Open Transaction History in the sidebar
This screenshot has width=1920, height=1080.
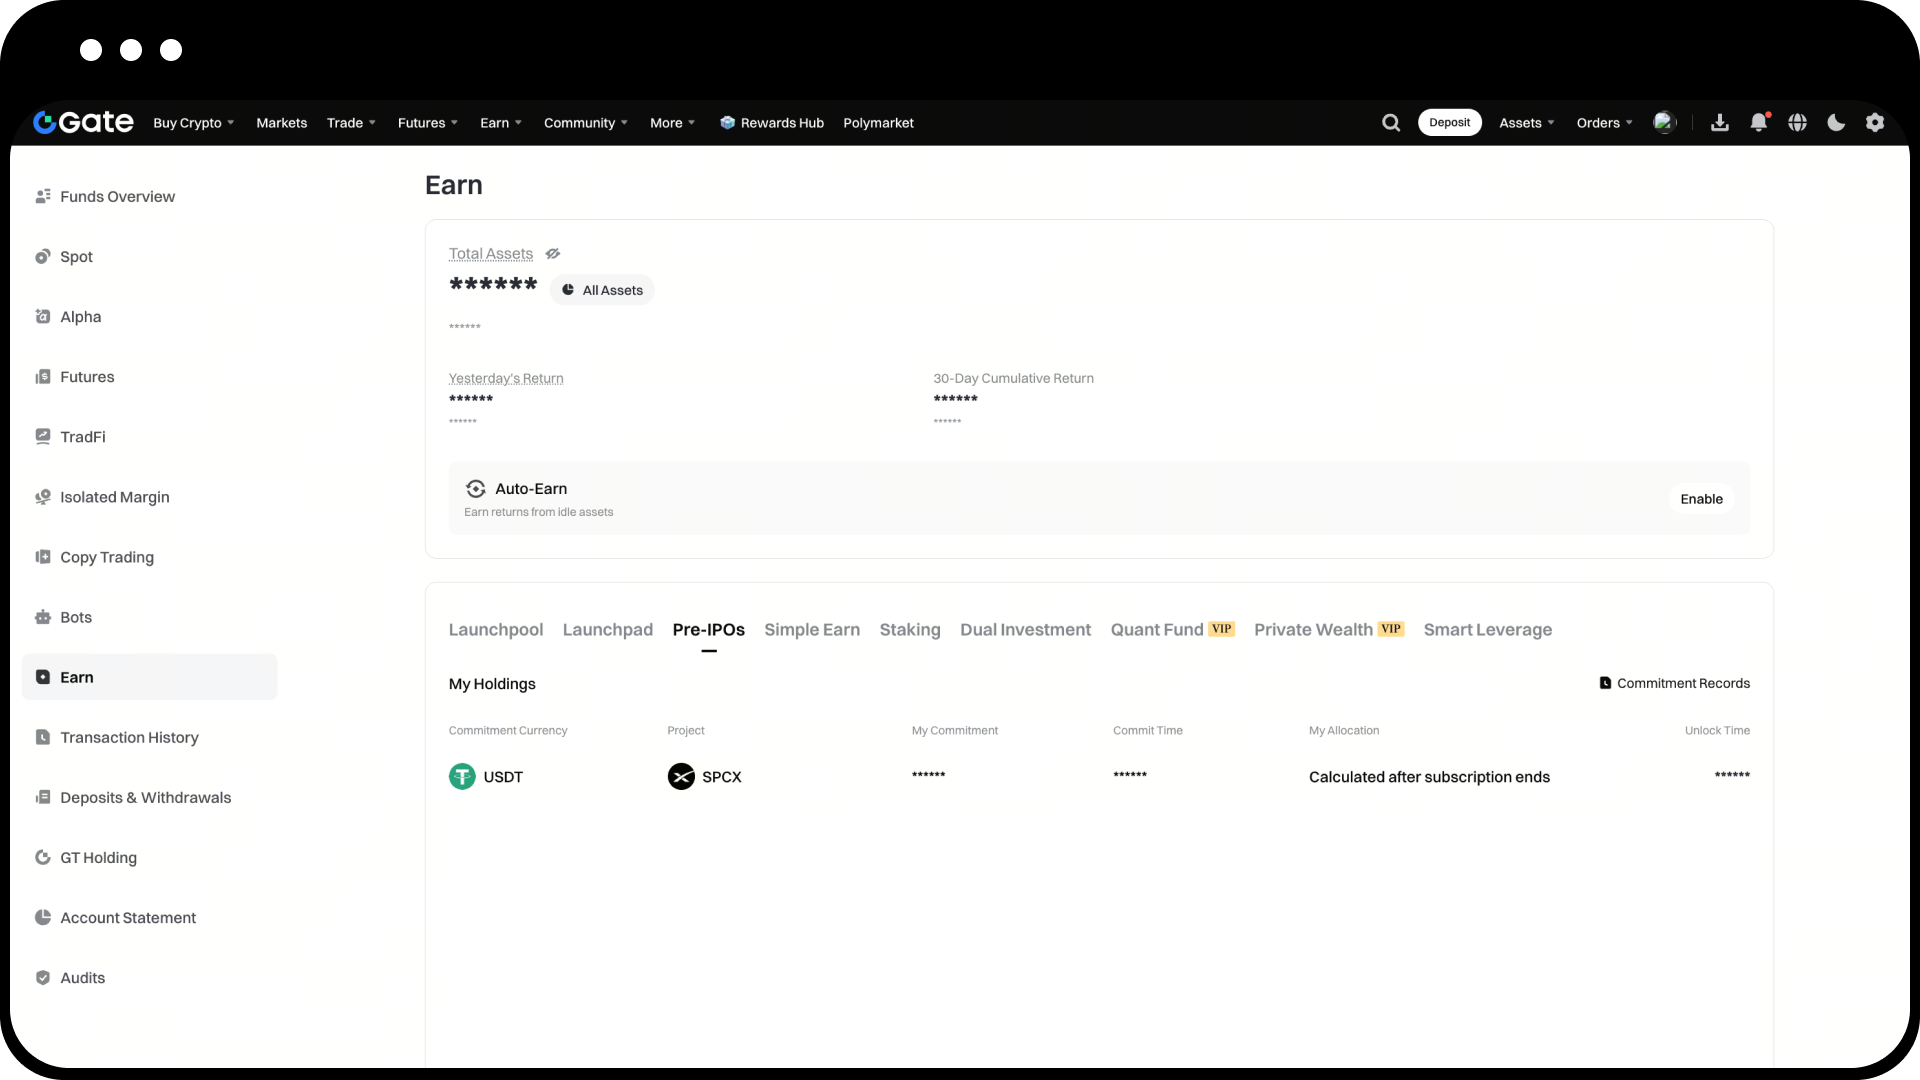coord(129,738)
